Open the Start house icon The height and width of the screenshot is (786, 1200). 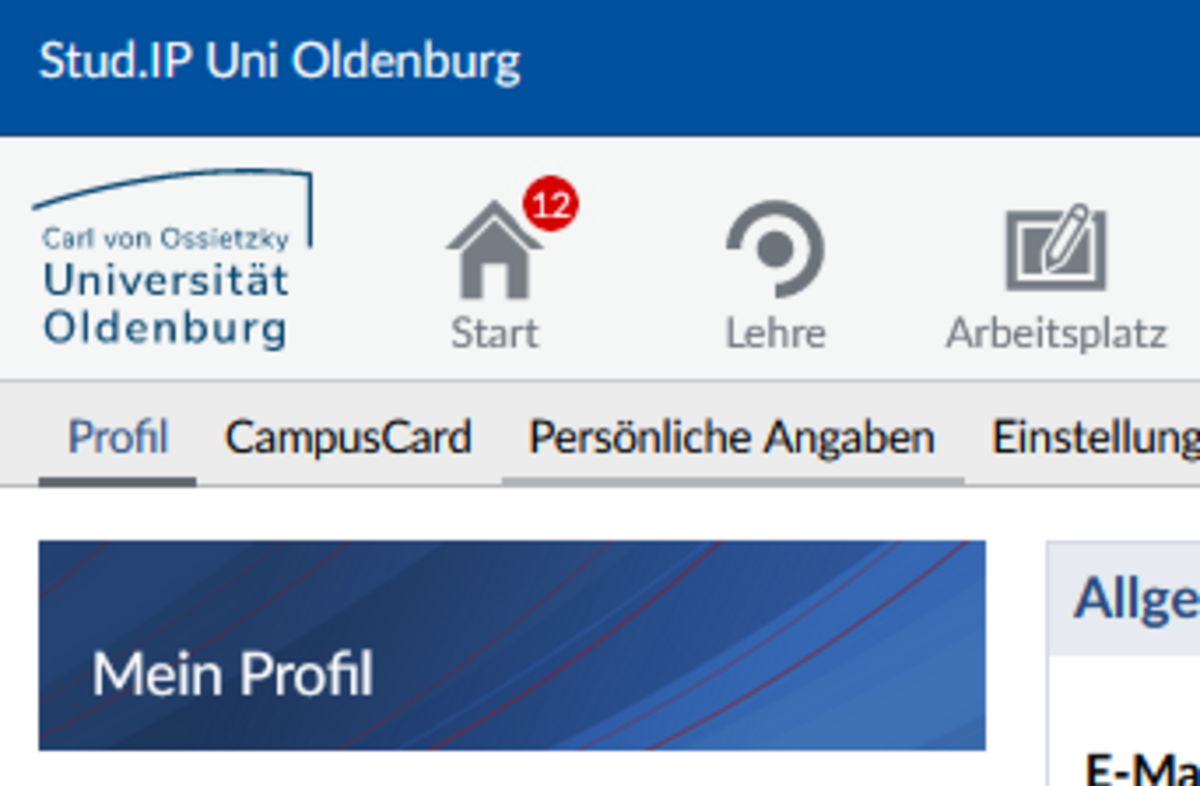[x=494, y=250]
